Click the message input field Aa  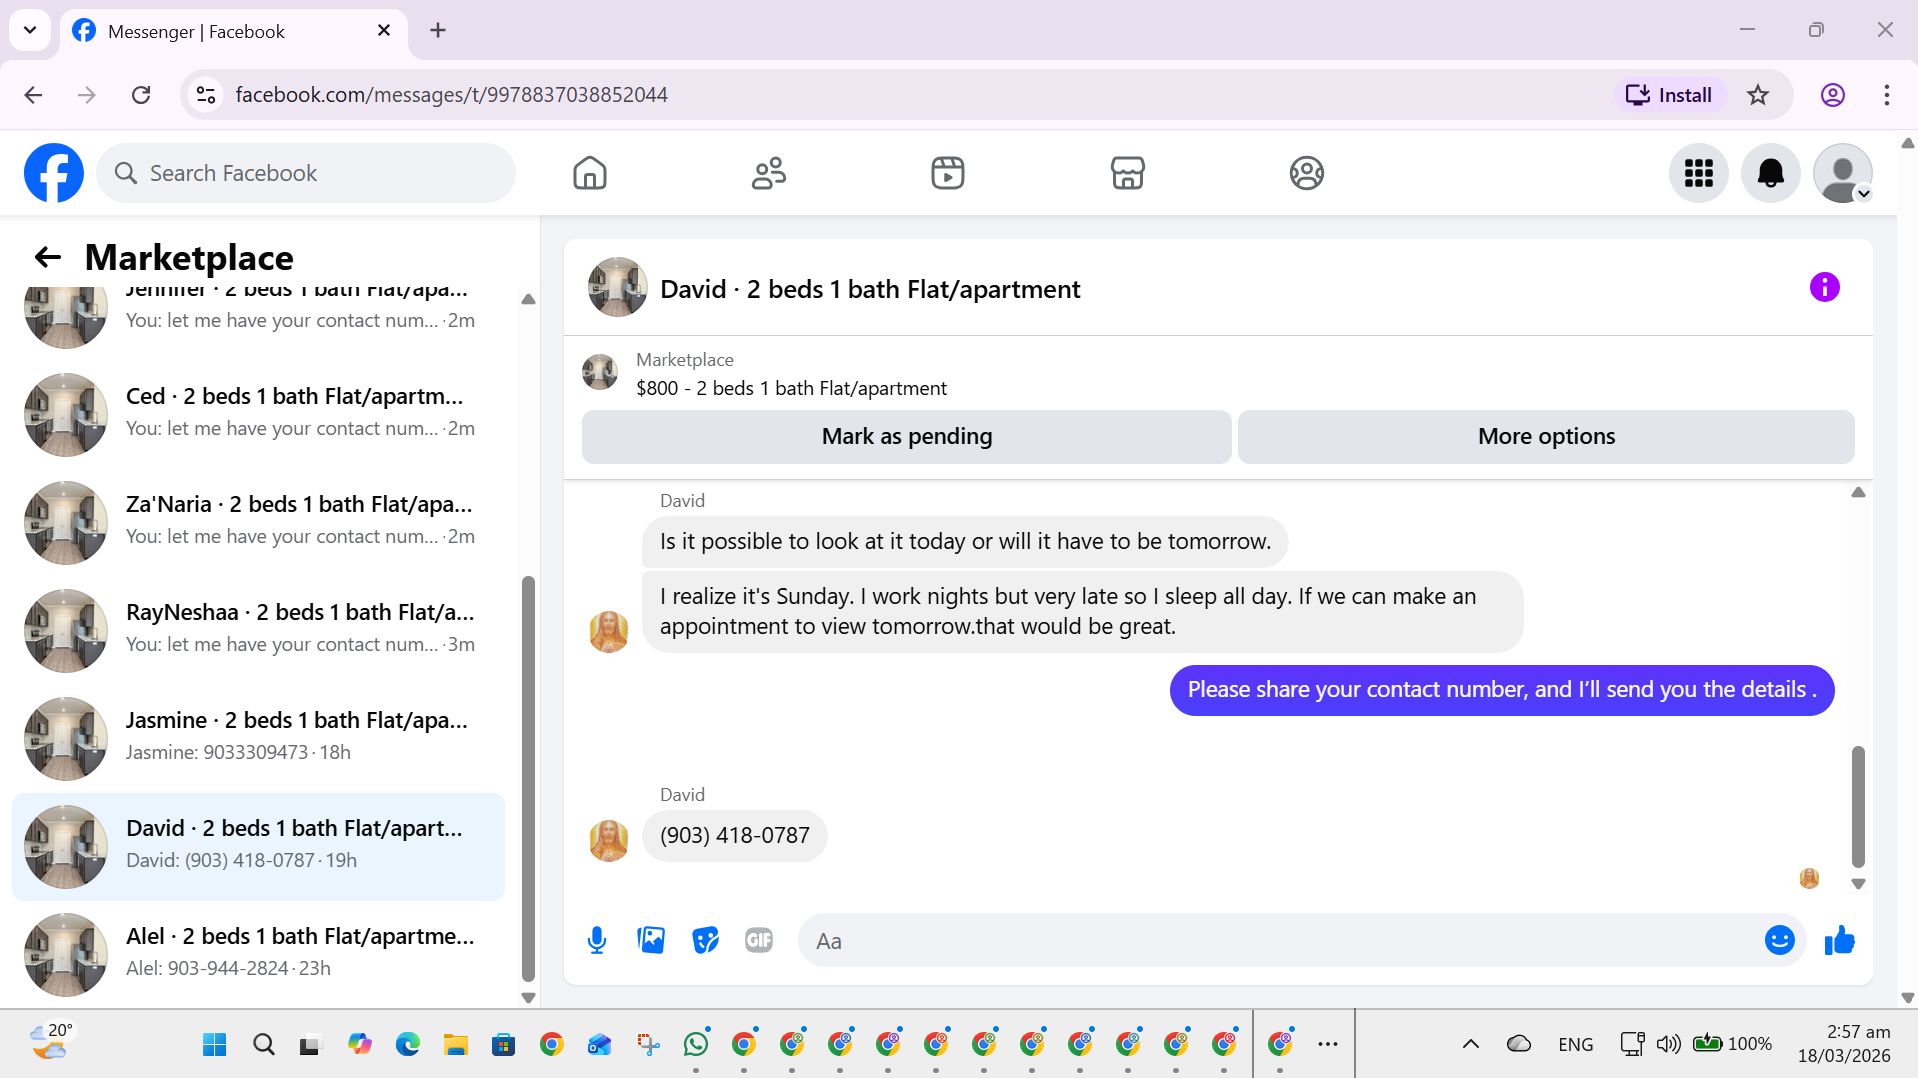pyautogui.click(x=1280, y=940)
